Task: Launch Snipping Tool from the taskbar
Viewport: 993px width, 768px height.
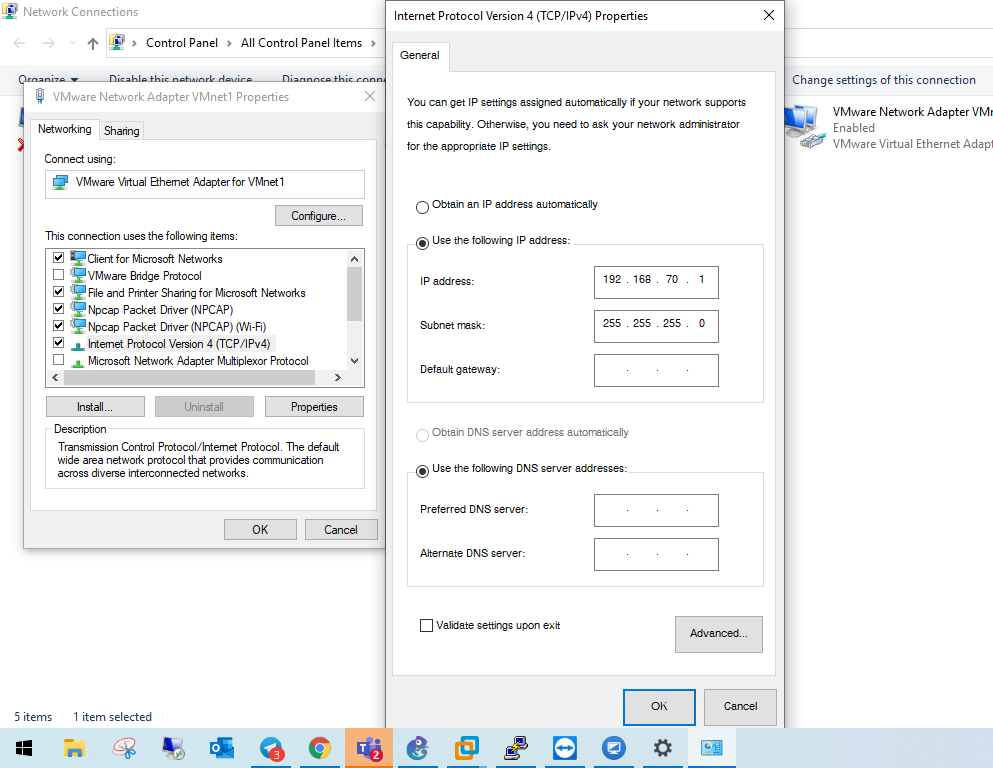Action: pos(125,748)
